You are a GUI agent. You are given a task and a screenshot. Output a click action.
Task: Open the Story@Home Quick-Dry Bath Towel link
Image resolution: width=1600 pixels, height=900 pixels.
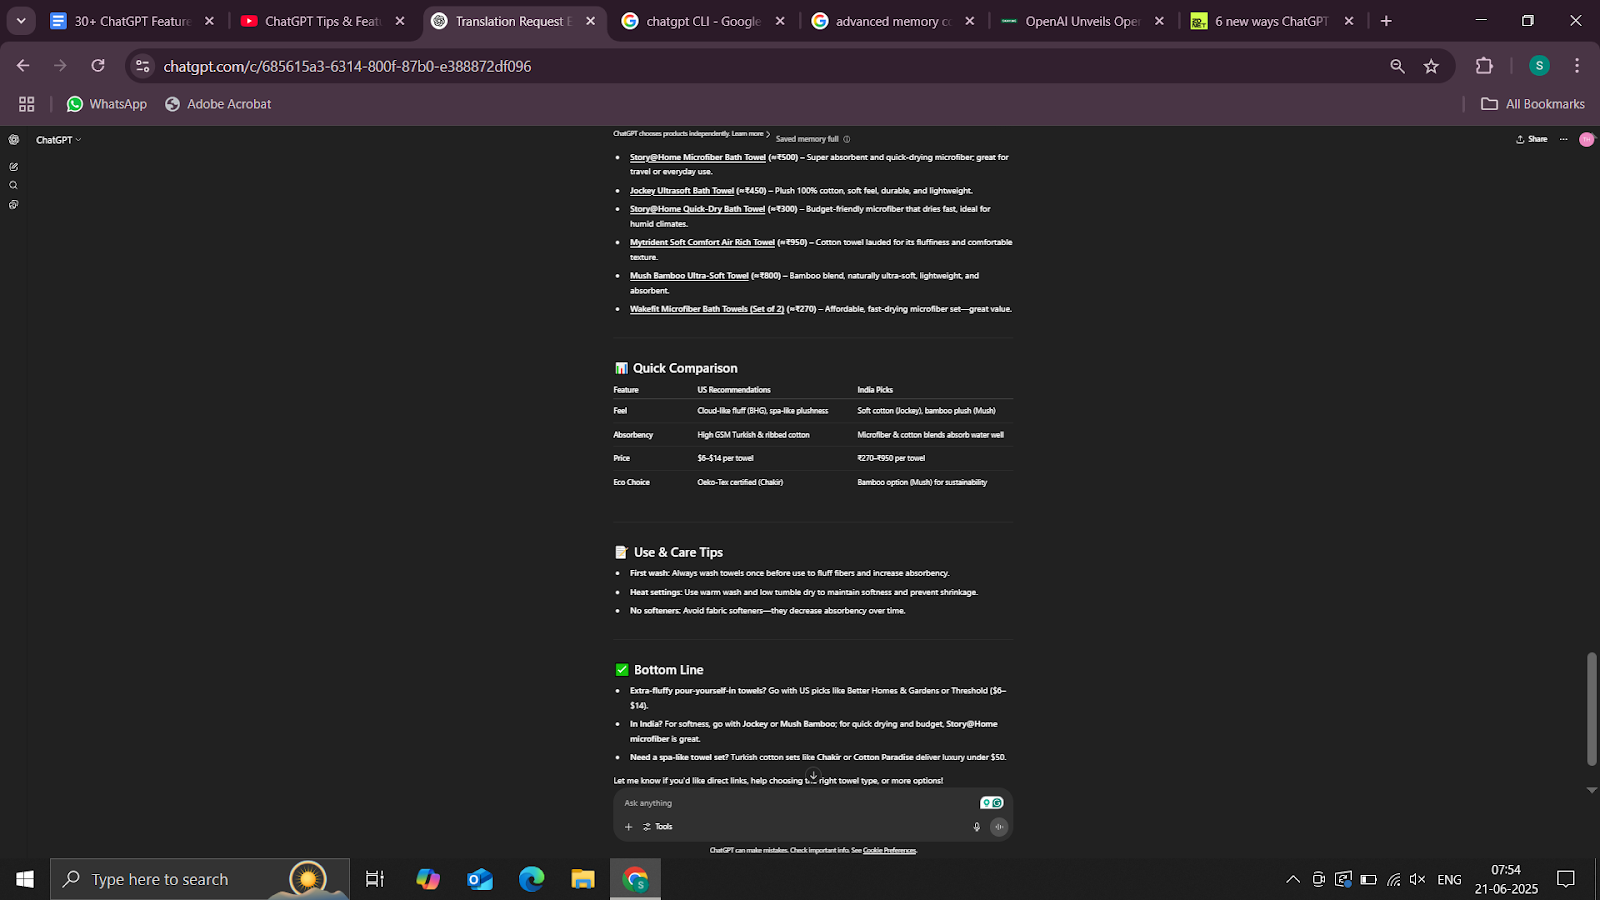[x=697, y=209]
